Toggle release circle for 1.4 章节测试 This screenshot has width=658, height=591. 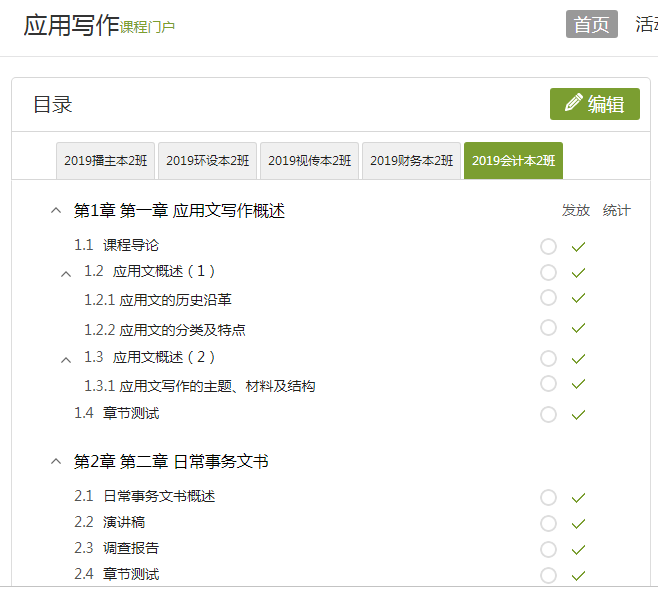pyautogui.click(x=548, y=415)
